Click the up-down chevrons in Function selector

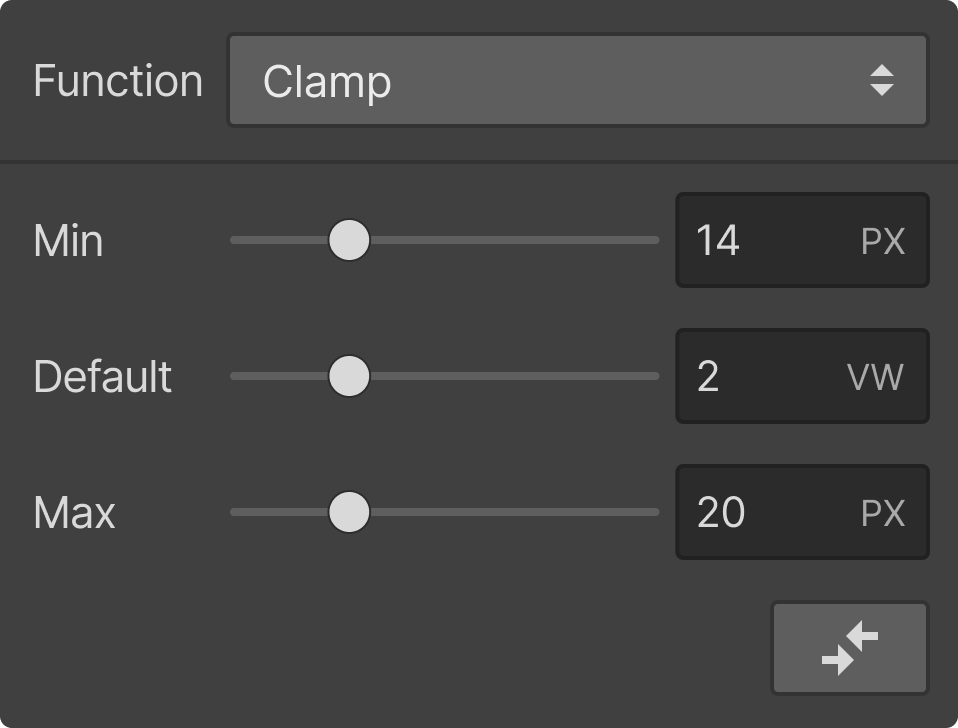point(882,80)
